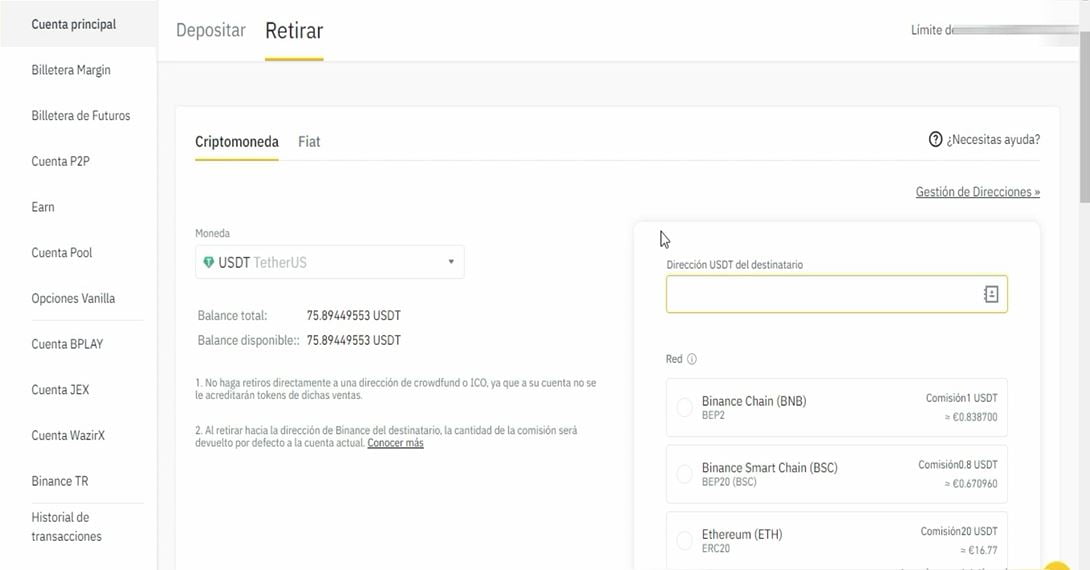Select Binance Chain (BNB) network radio button
Image resolution: width=1090 pixels, height=570 pixels.
685,407
